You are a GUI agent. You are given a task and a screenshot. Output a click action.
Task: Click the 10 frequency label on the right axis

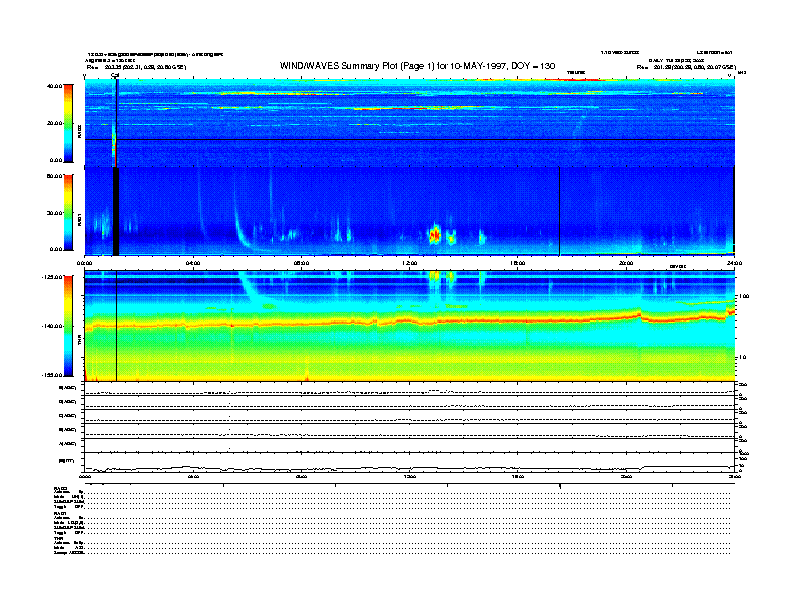tap(742, 357)
